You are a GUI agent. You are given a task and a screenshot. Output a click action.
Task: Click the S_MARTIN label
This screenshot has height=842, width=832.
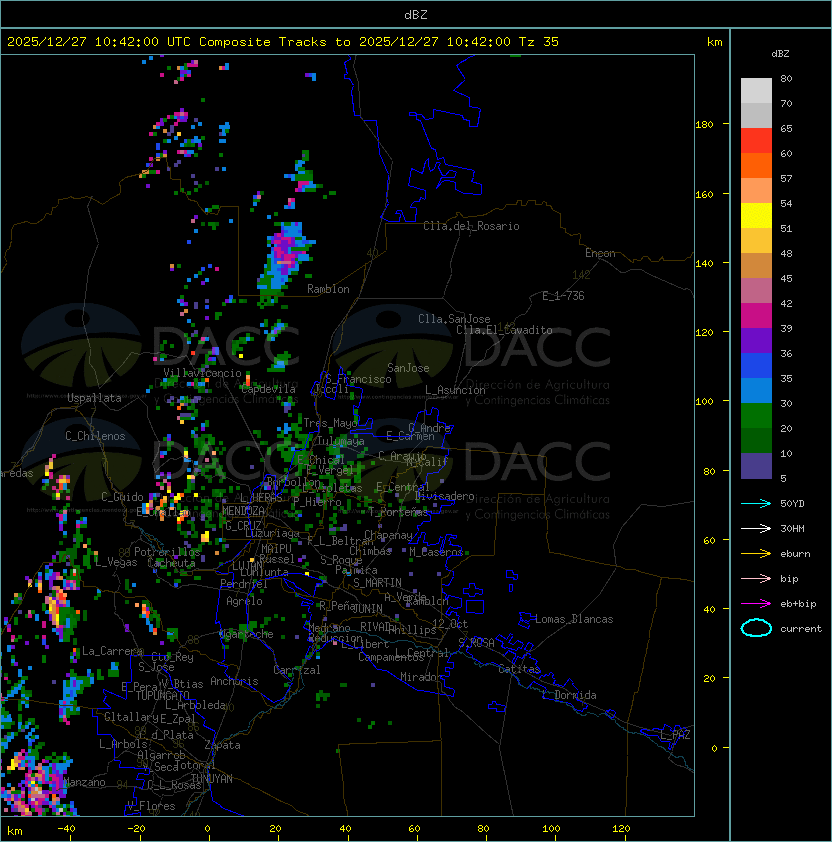click(377, 583)
